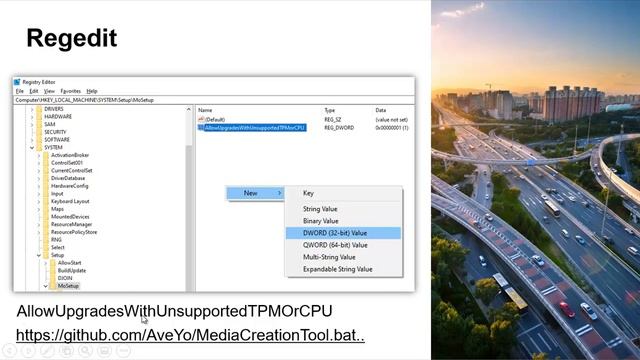Click the Registry Editor app icon in title bar

point(17,82)
